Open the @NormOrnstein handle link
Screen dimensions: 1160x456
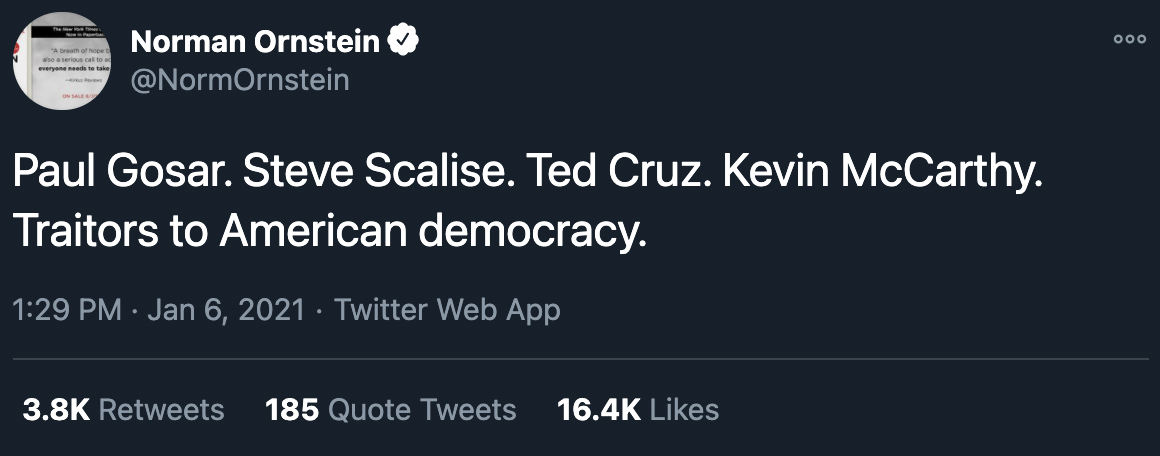tap(240, 80)
